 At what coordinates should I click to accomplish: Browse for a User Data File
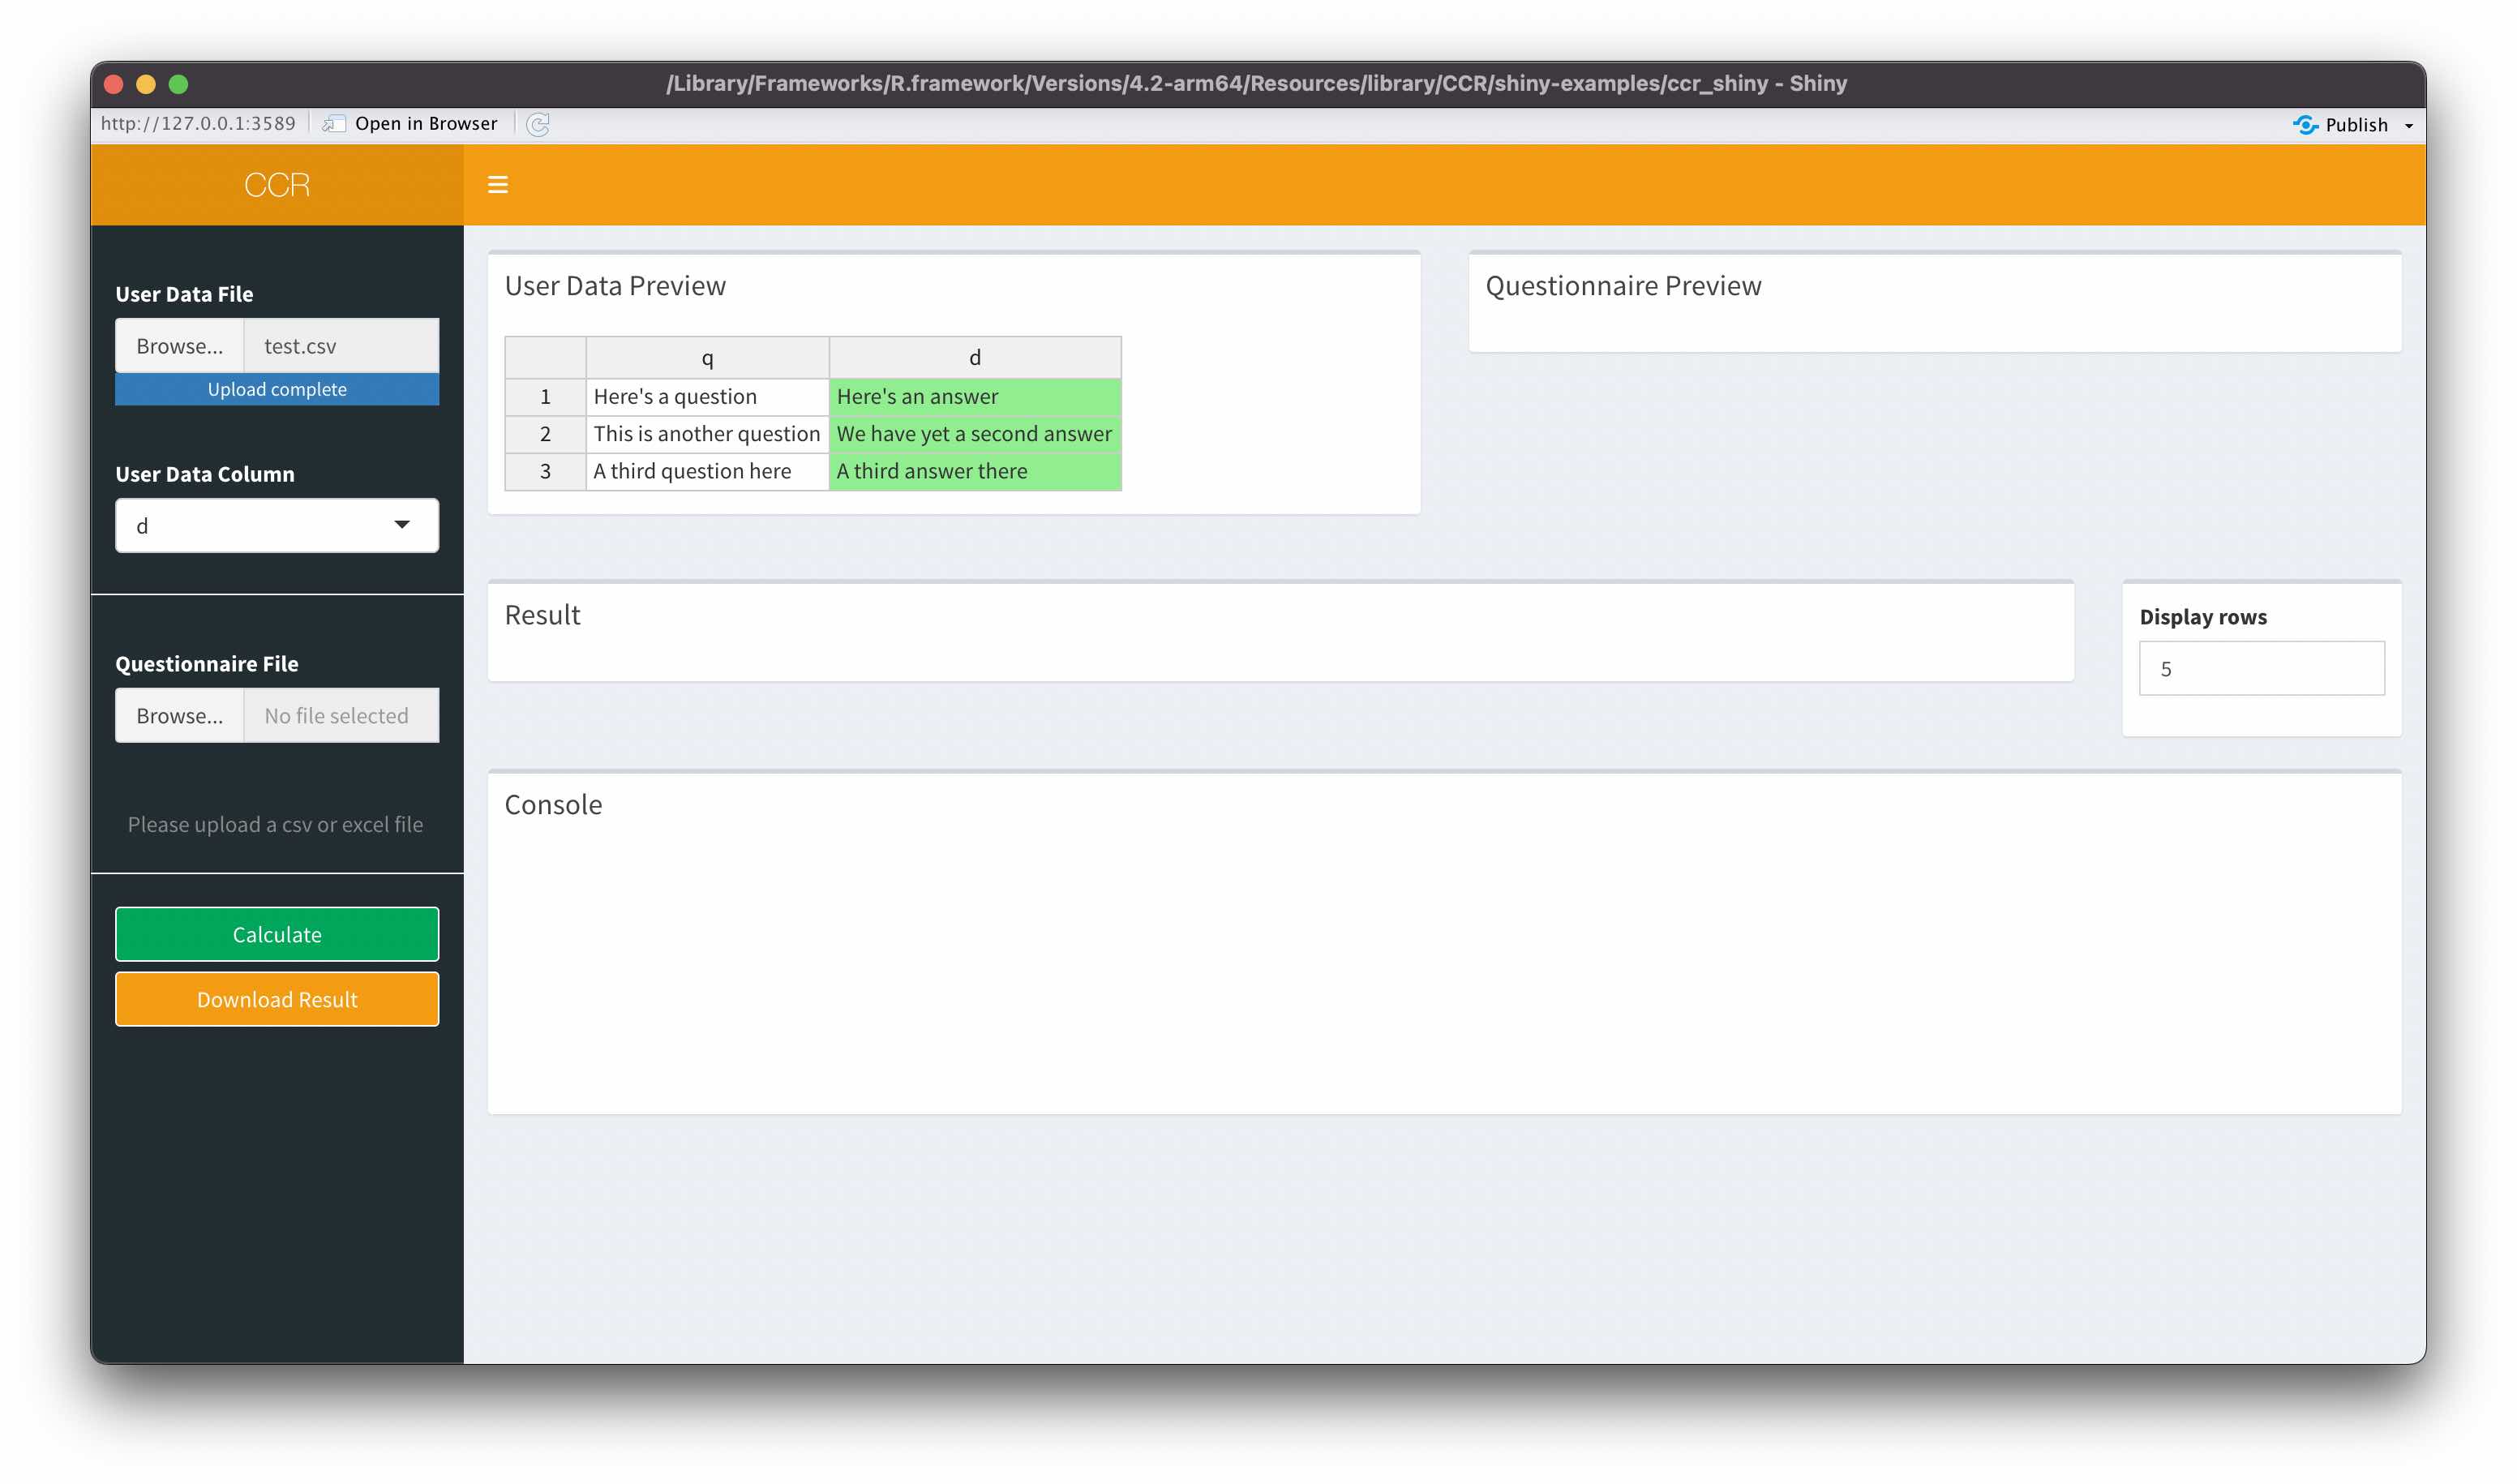pos(179,346)
